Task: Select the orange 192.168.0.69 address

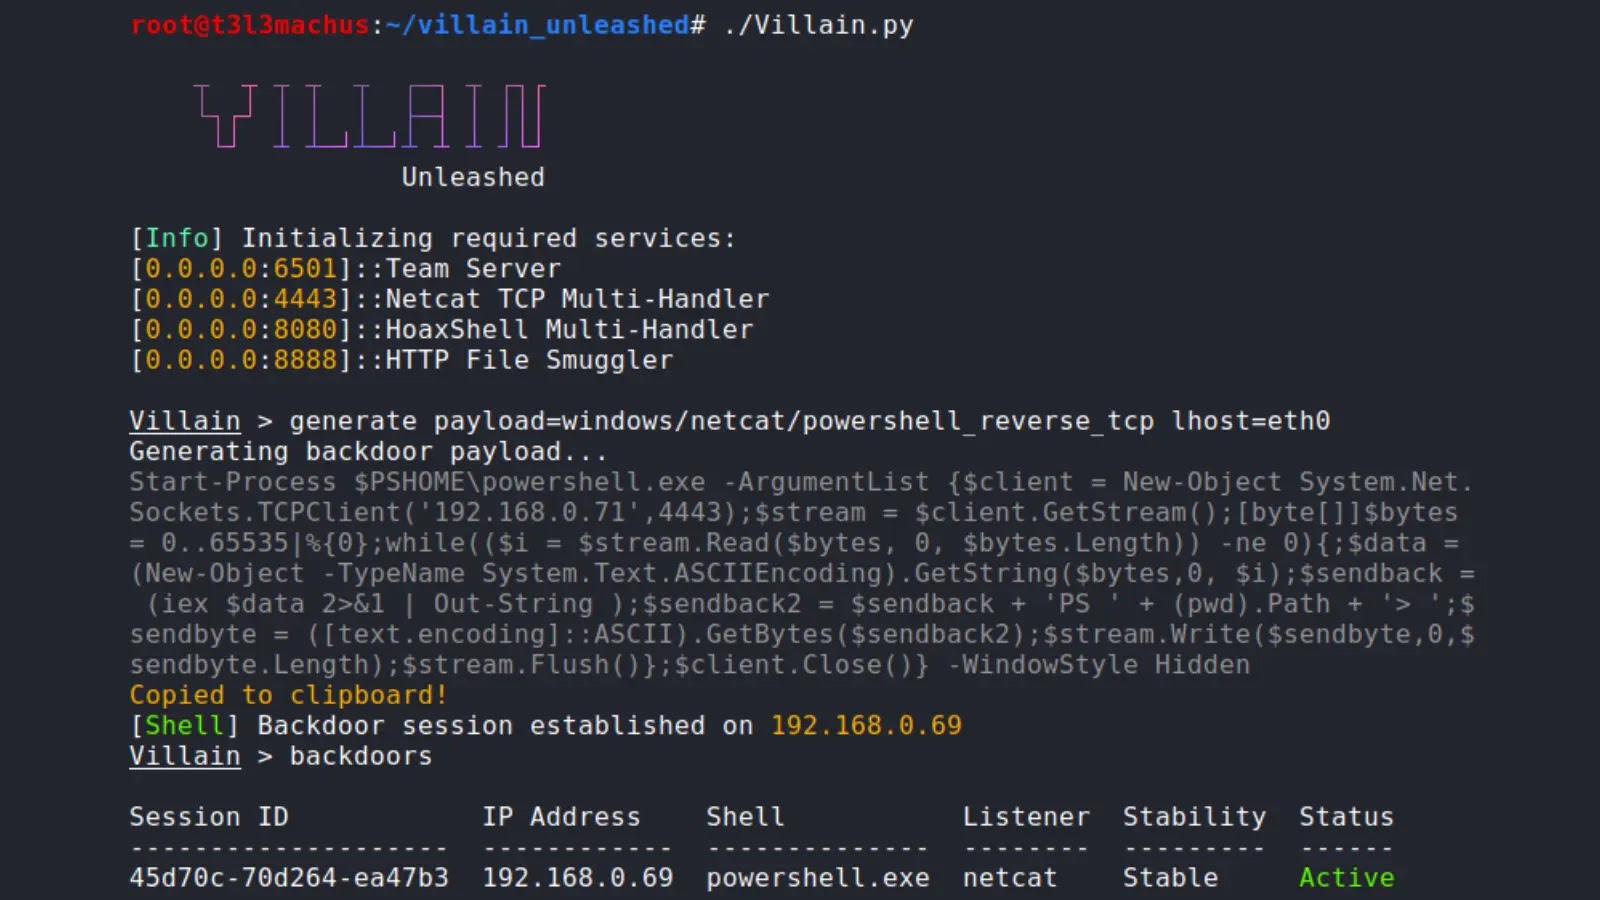Action: point(866,725)
